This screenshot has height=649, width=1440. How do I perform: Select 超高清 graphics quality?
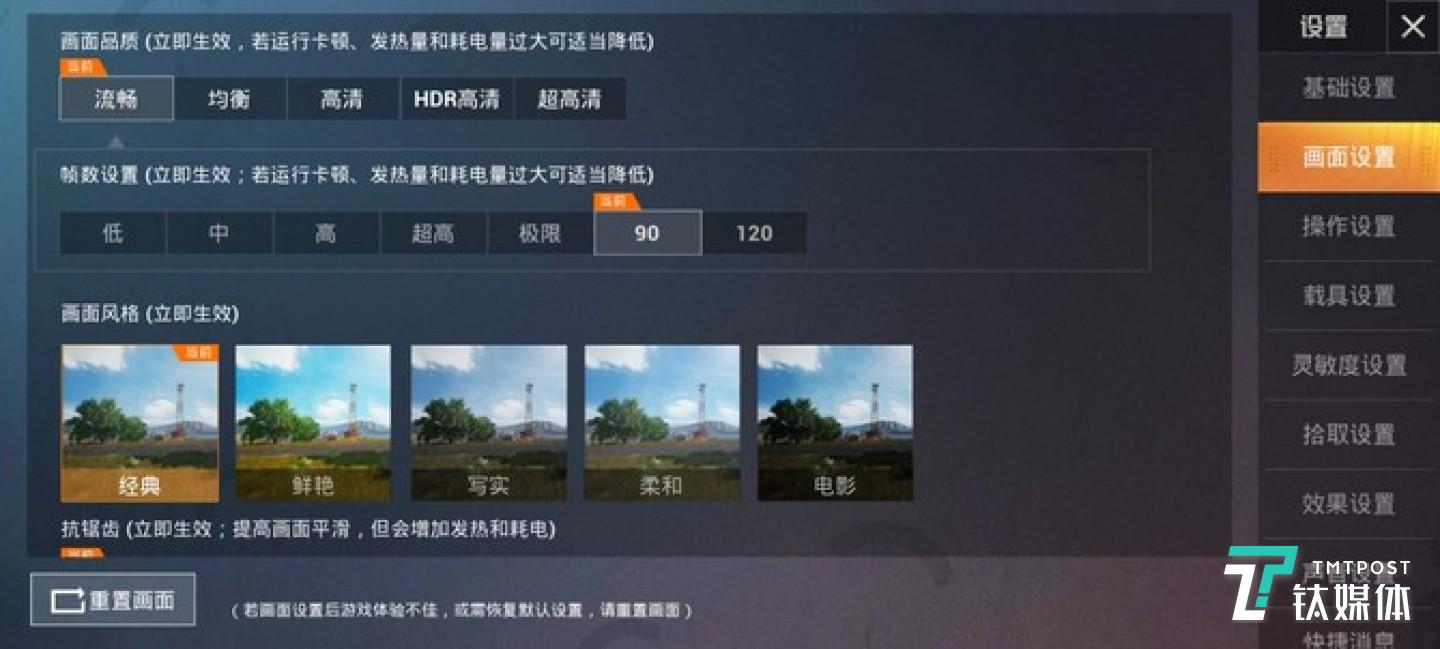pyautogui.click(x=570, y=99)
